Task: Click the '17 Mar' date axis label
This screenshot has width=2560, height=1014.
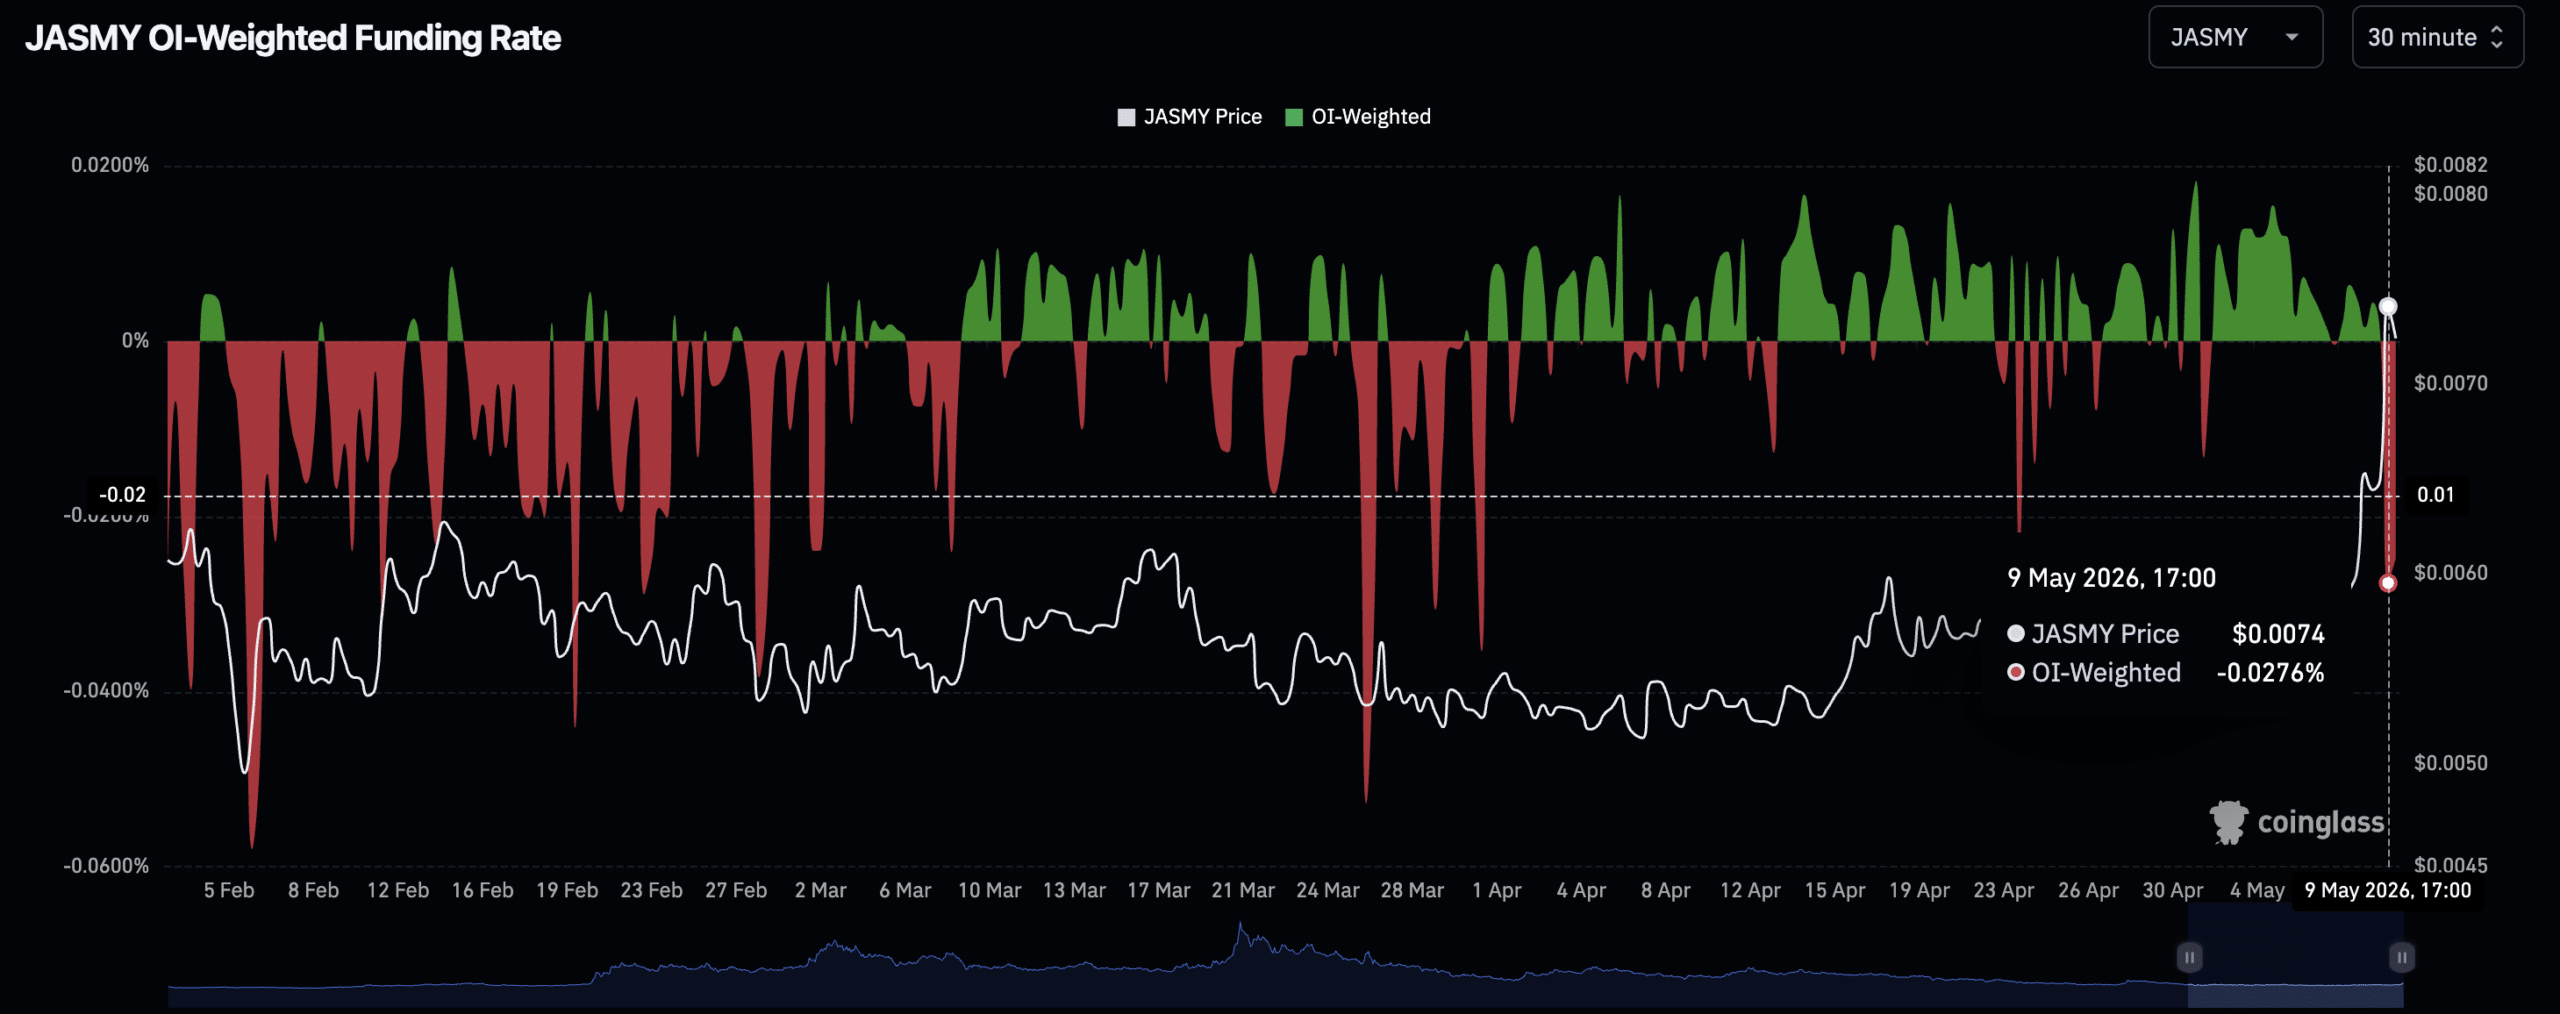Action: pyautogui.click(x=1159, y=890)
